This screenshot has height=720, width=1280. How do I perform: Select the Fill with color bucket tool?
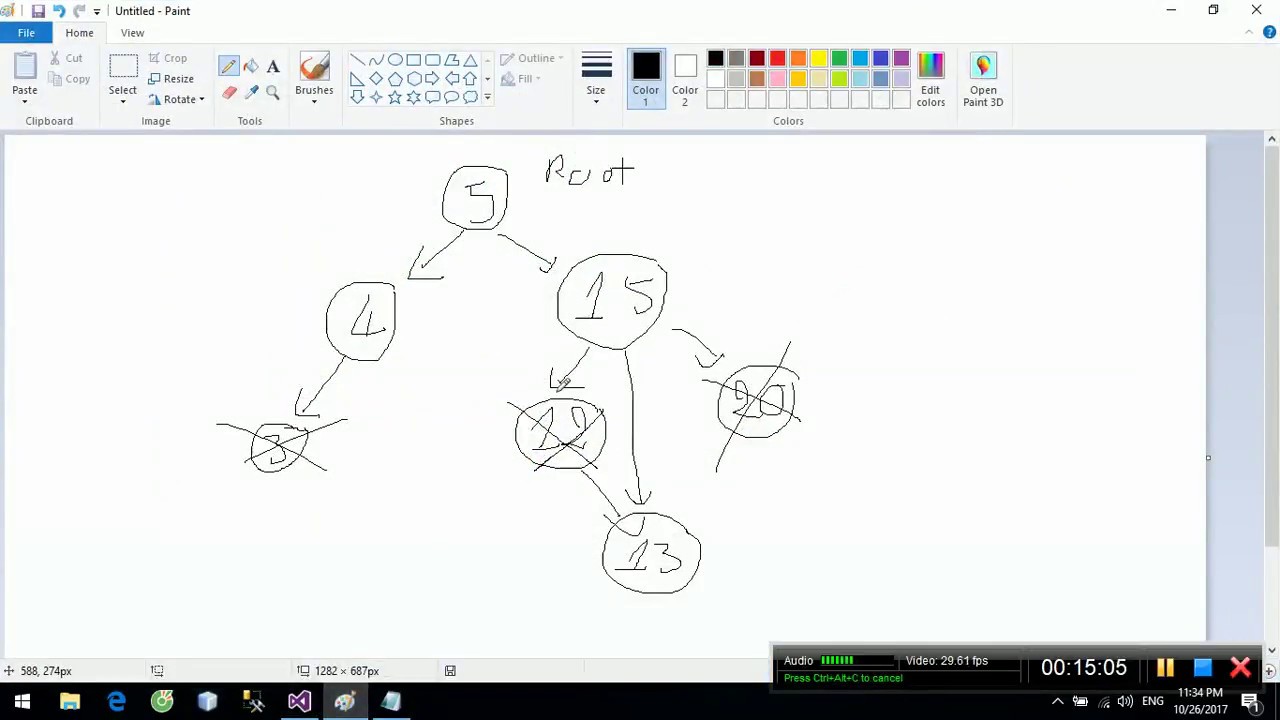(251, 66)
